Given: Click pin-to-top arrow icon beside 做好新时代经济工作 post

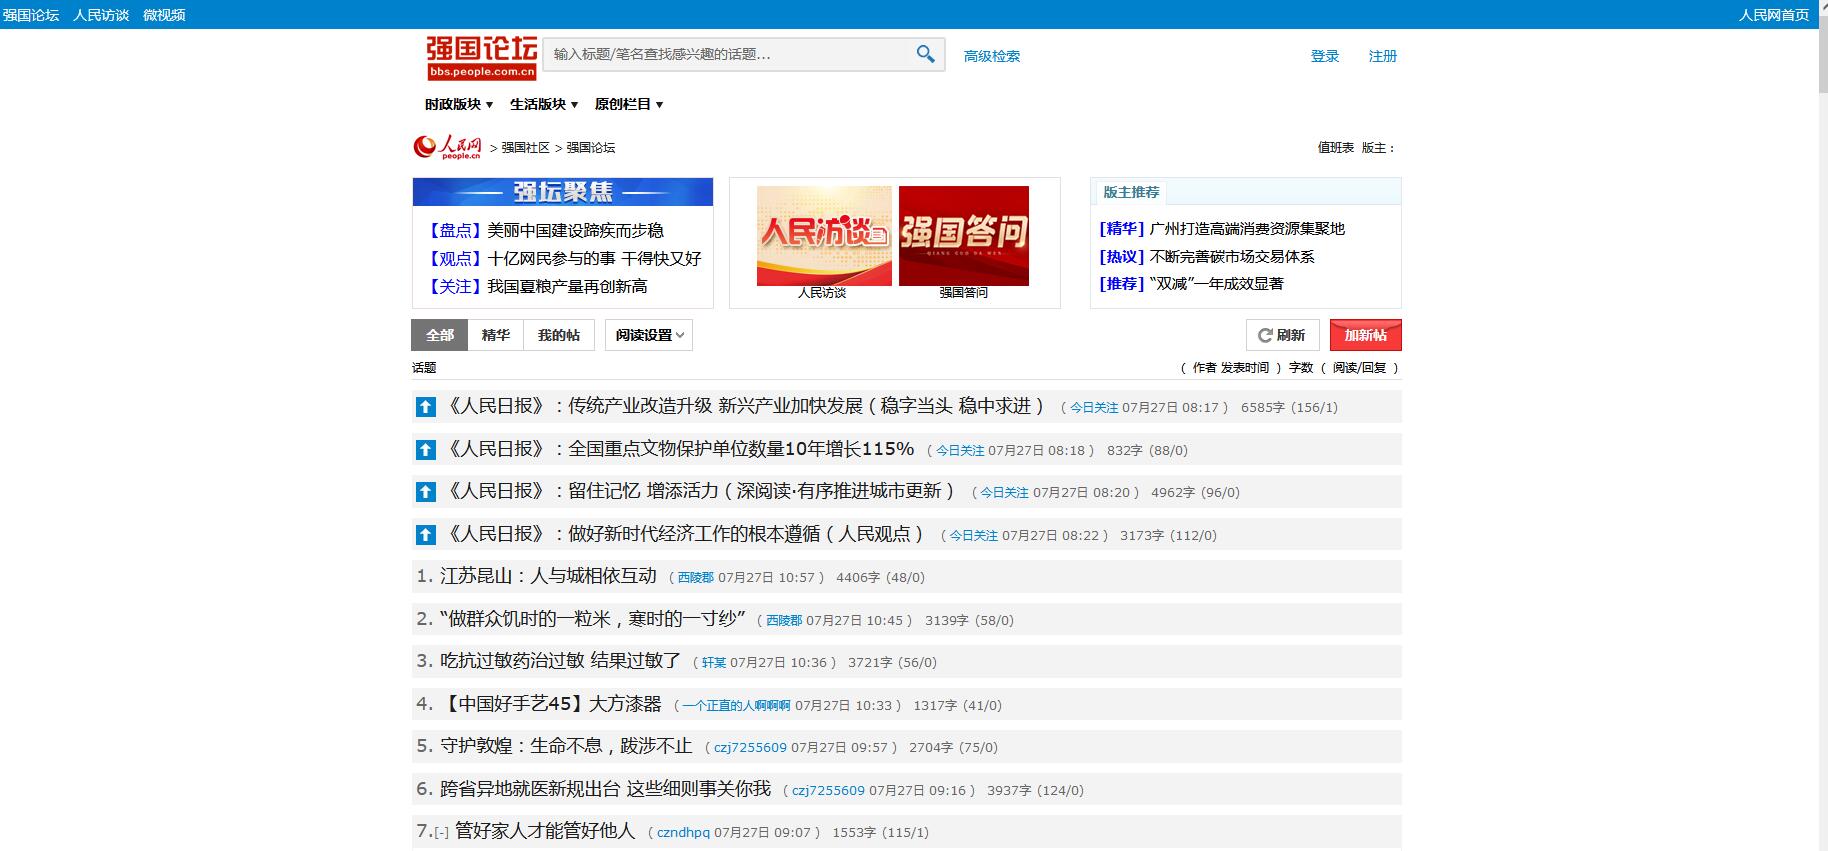Looking at the screenshot, I should pos(426,535).
